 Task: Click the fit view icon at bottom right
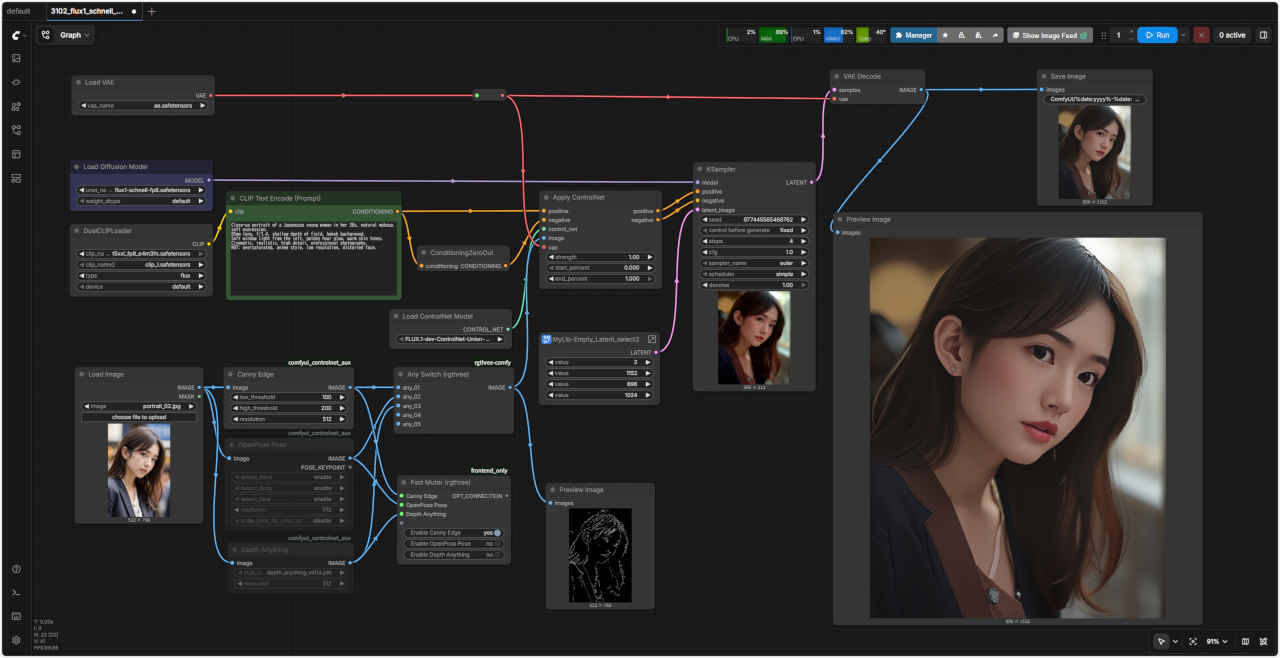coord(1192,641)
